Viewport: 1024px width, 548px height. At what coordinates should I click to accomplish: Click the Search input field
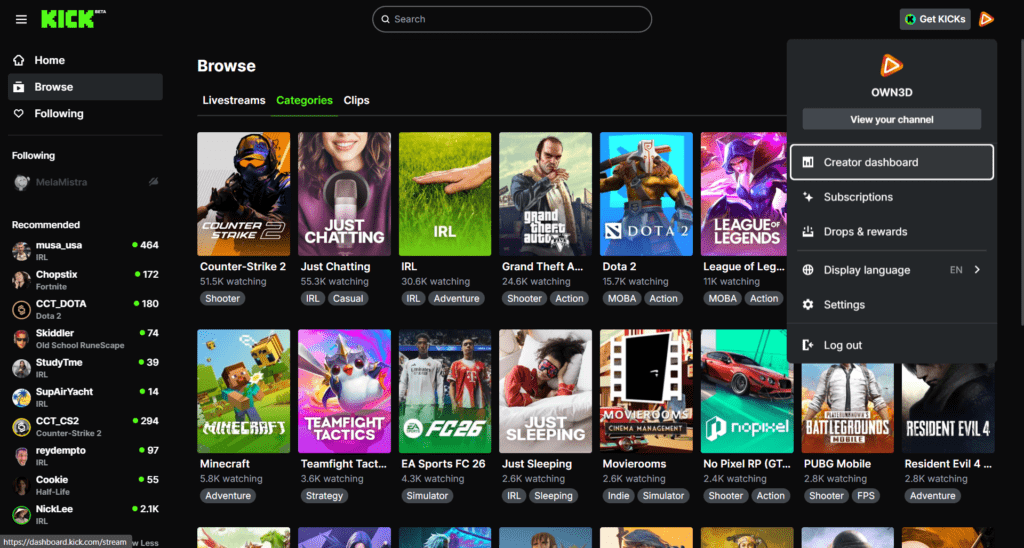pyautogui.click(x=511, y=19)
